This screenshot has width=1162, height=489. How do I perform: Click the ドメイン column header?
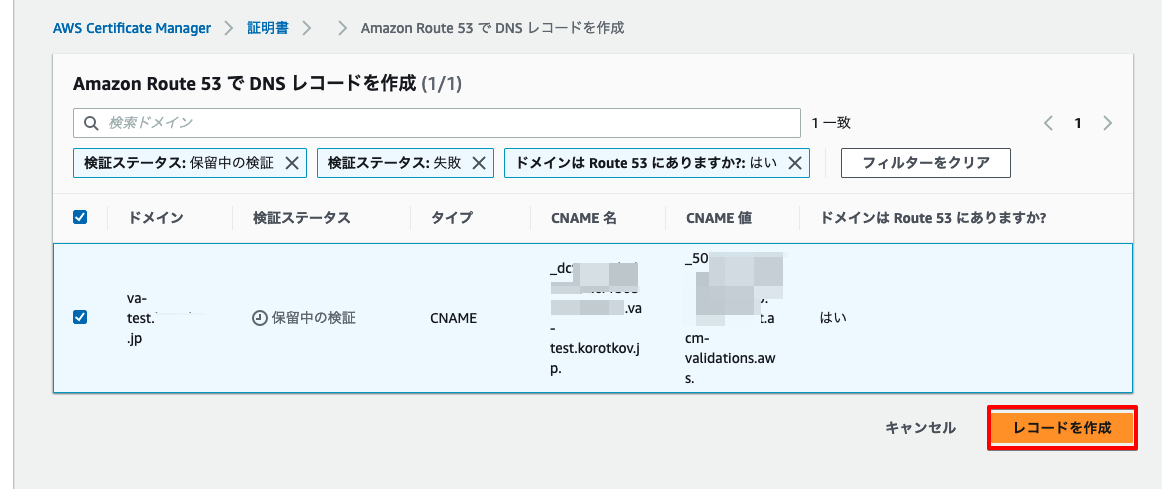pyautogui.click(x=156, y=218)
